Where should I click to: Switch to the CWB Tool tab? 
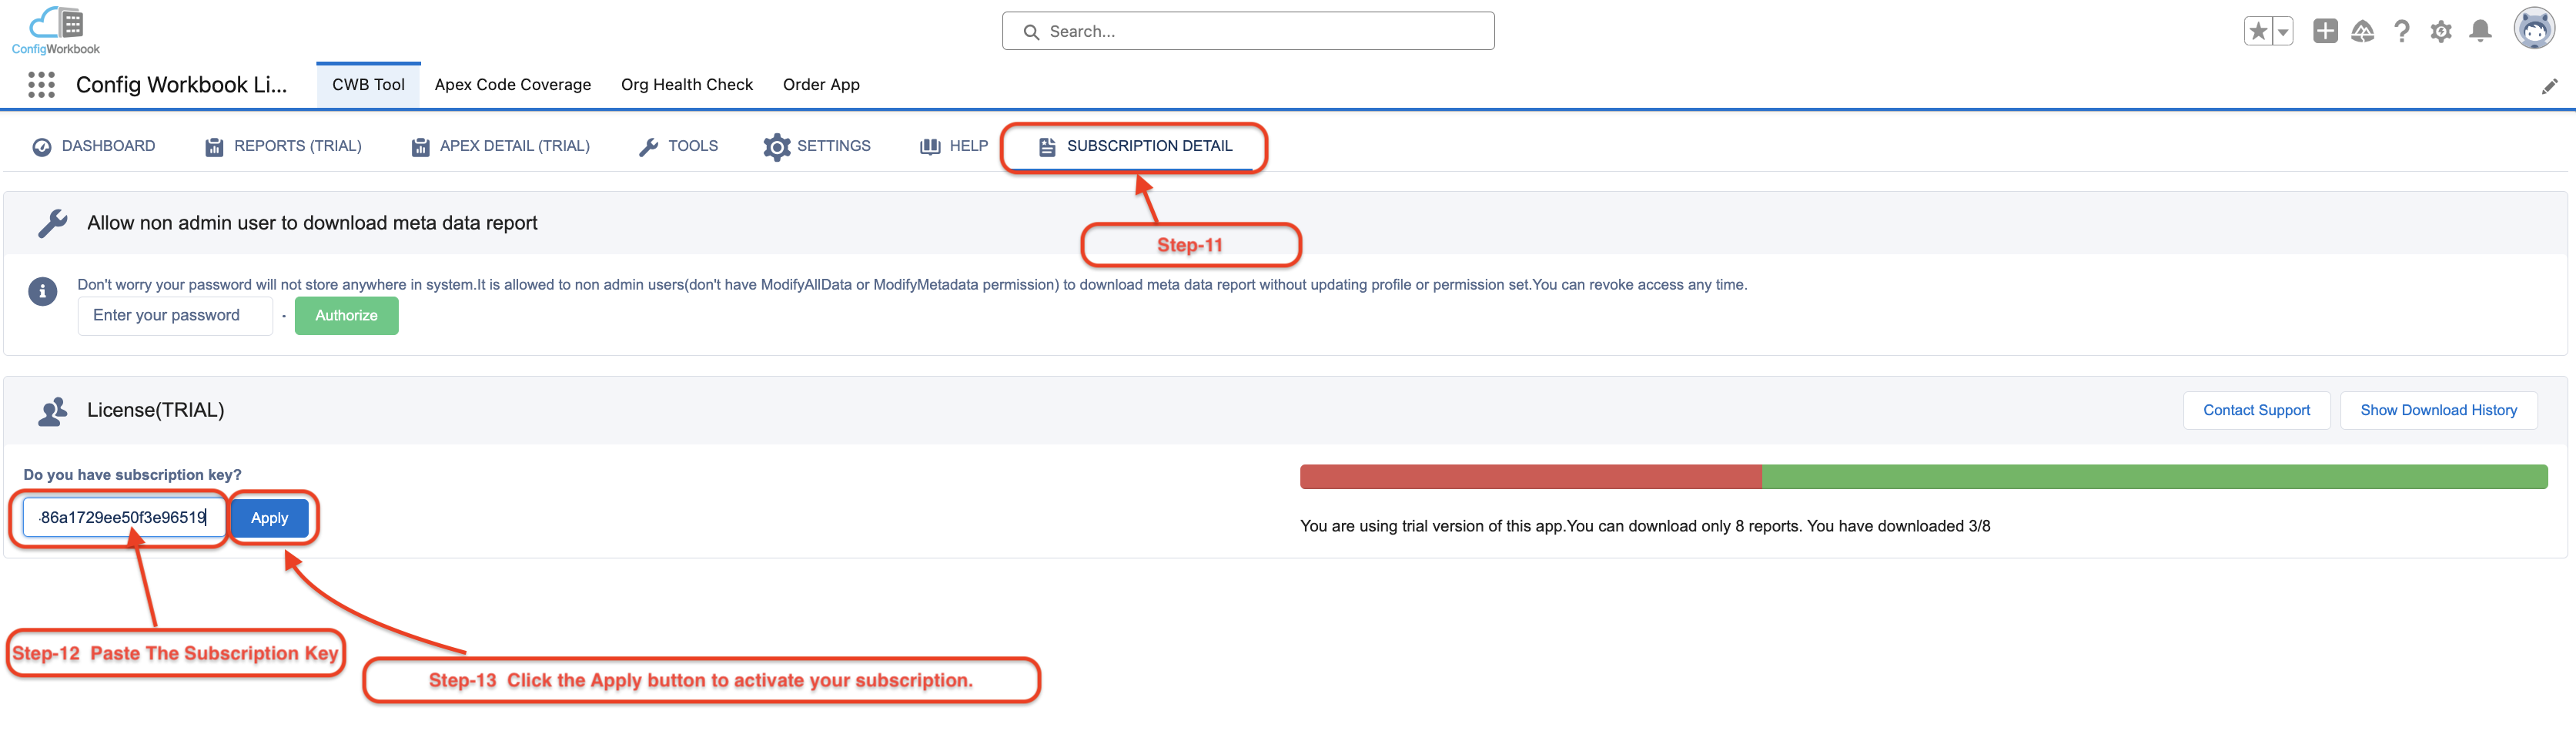point(368,85)
